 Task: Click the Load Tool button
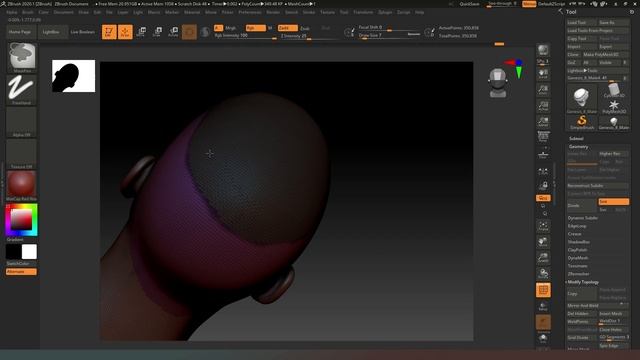click(x=582, y=23)
